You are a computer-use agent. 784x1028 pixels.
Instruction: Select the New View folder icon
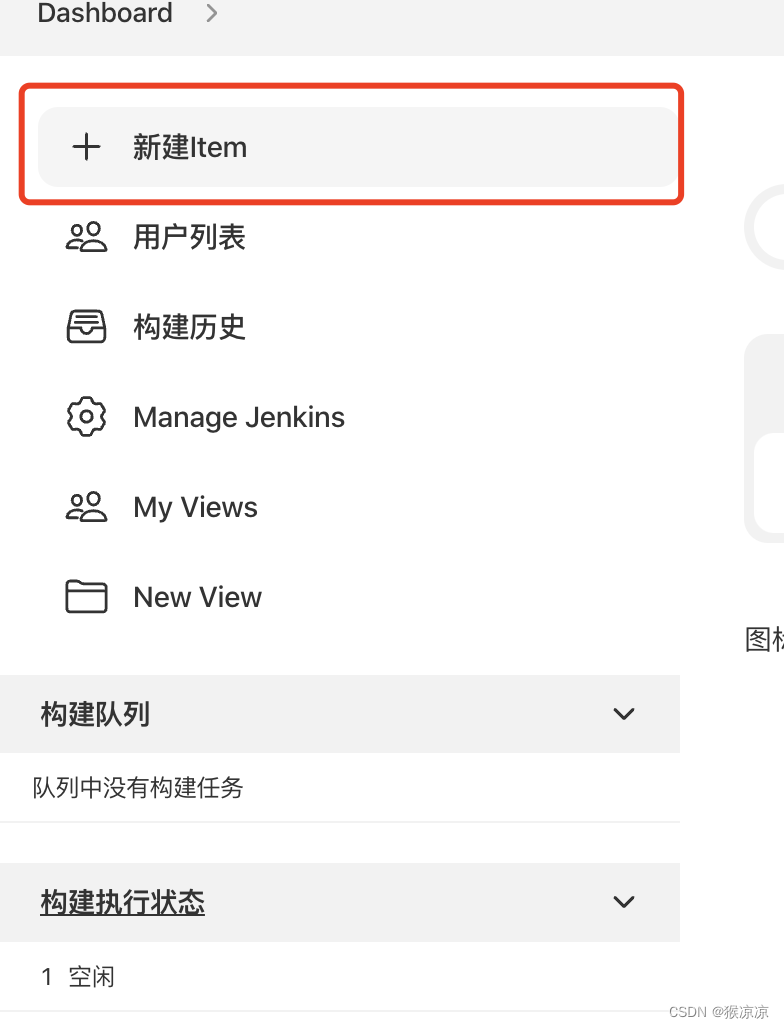pos(86,597)
